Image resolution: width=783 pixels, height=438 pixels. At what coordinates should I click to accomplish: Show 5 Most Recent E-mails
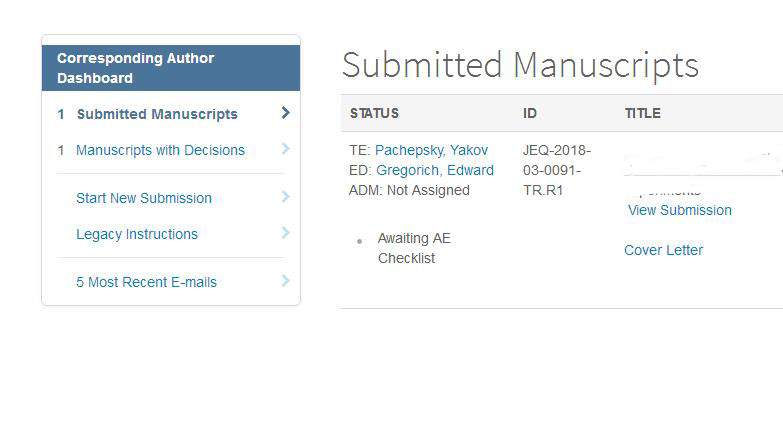pos(146,282)
